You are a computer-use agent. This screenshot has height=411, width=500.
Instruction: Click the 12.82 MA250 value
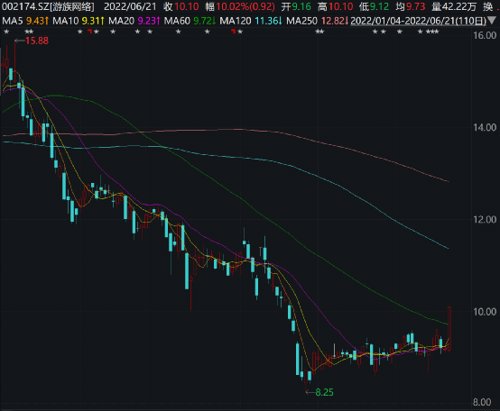coord(333,21)
